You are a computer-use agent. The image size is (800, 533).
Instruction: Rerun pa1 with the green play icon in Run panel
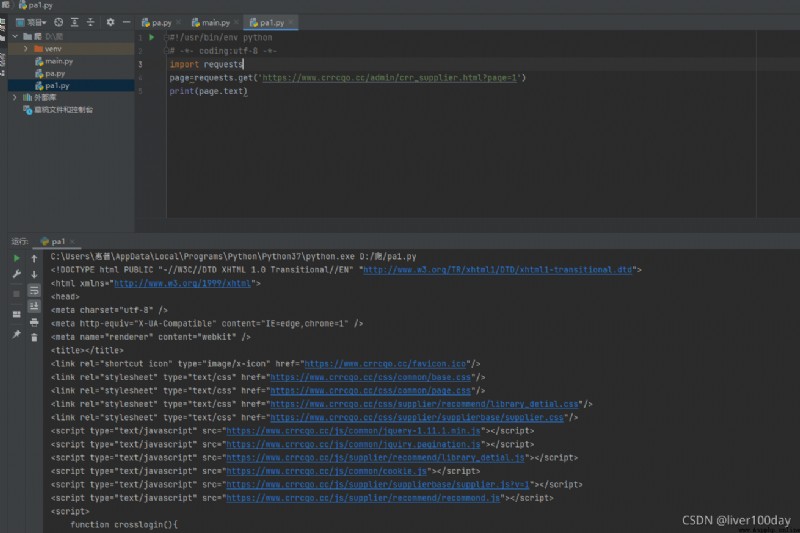click(x=16, y=258)
